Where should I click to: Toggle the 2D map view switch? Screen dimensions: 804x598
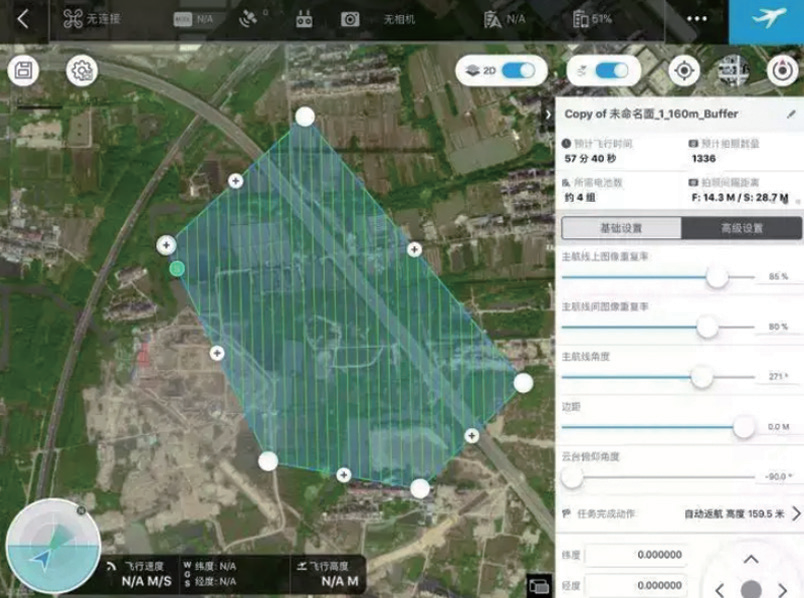(x=518, y=70)
